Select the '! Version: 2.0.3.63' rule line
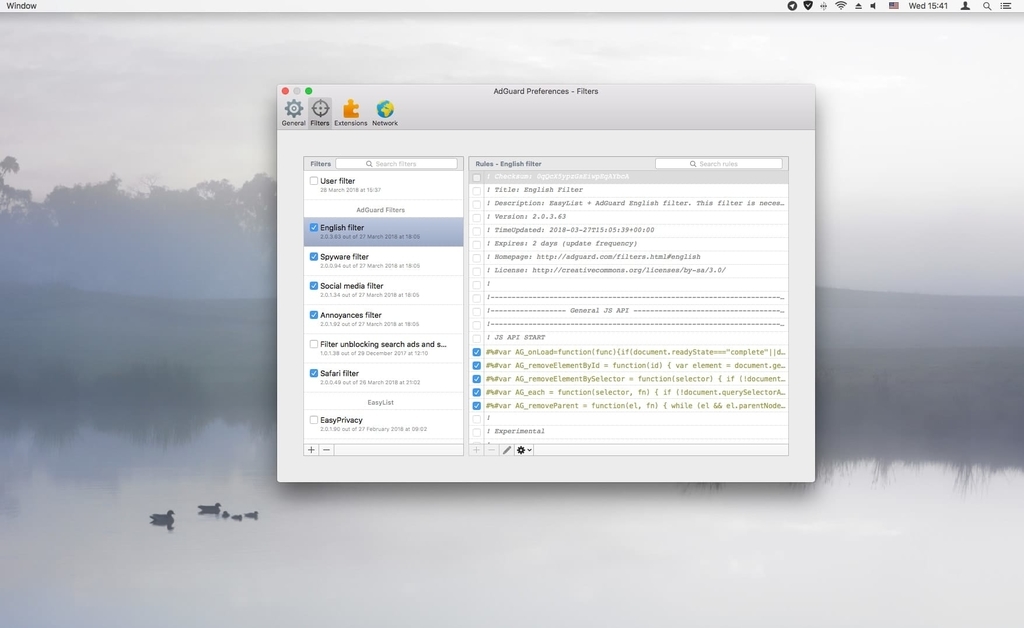Viewport: 1024px width, 628px height. pos(628,217)
